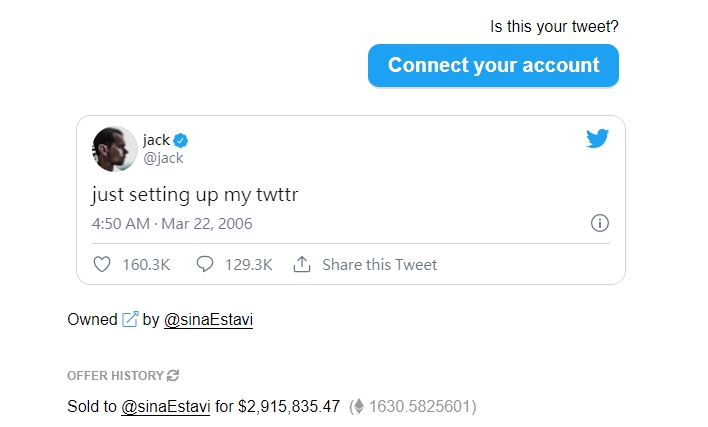
Task: Click the Ethereum diamond icon beside 1630.5825601
Action: click(359, 406)
